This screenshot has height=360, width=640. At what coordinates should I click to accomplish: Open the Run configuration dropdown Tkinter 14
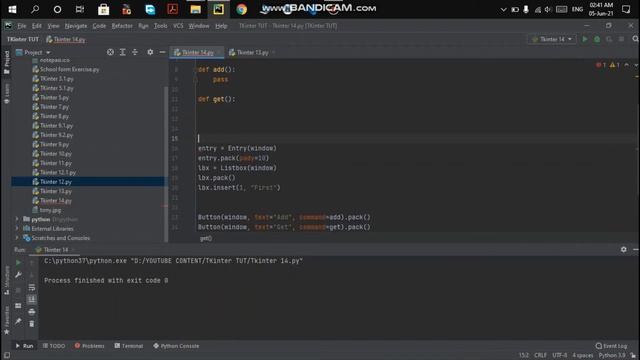point(552,39)
